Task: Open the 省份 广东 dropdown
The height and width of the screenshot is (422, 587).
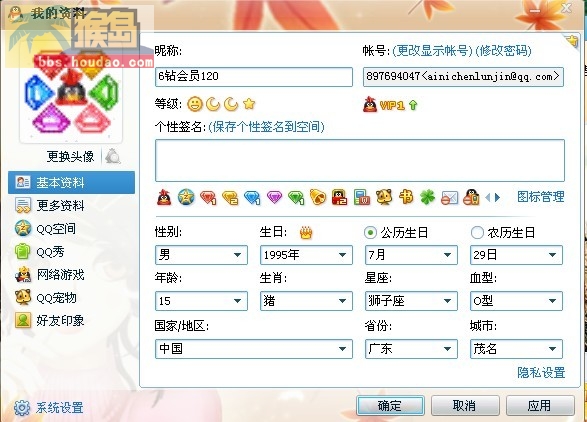Action: [x=411, y=349]
